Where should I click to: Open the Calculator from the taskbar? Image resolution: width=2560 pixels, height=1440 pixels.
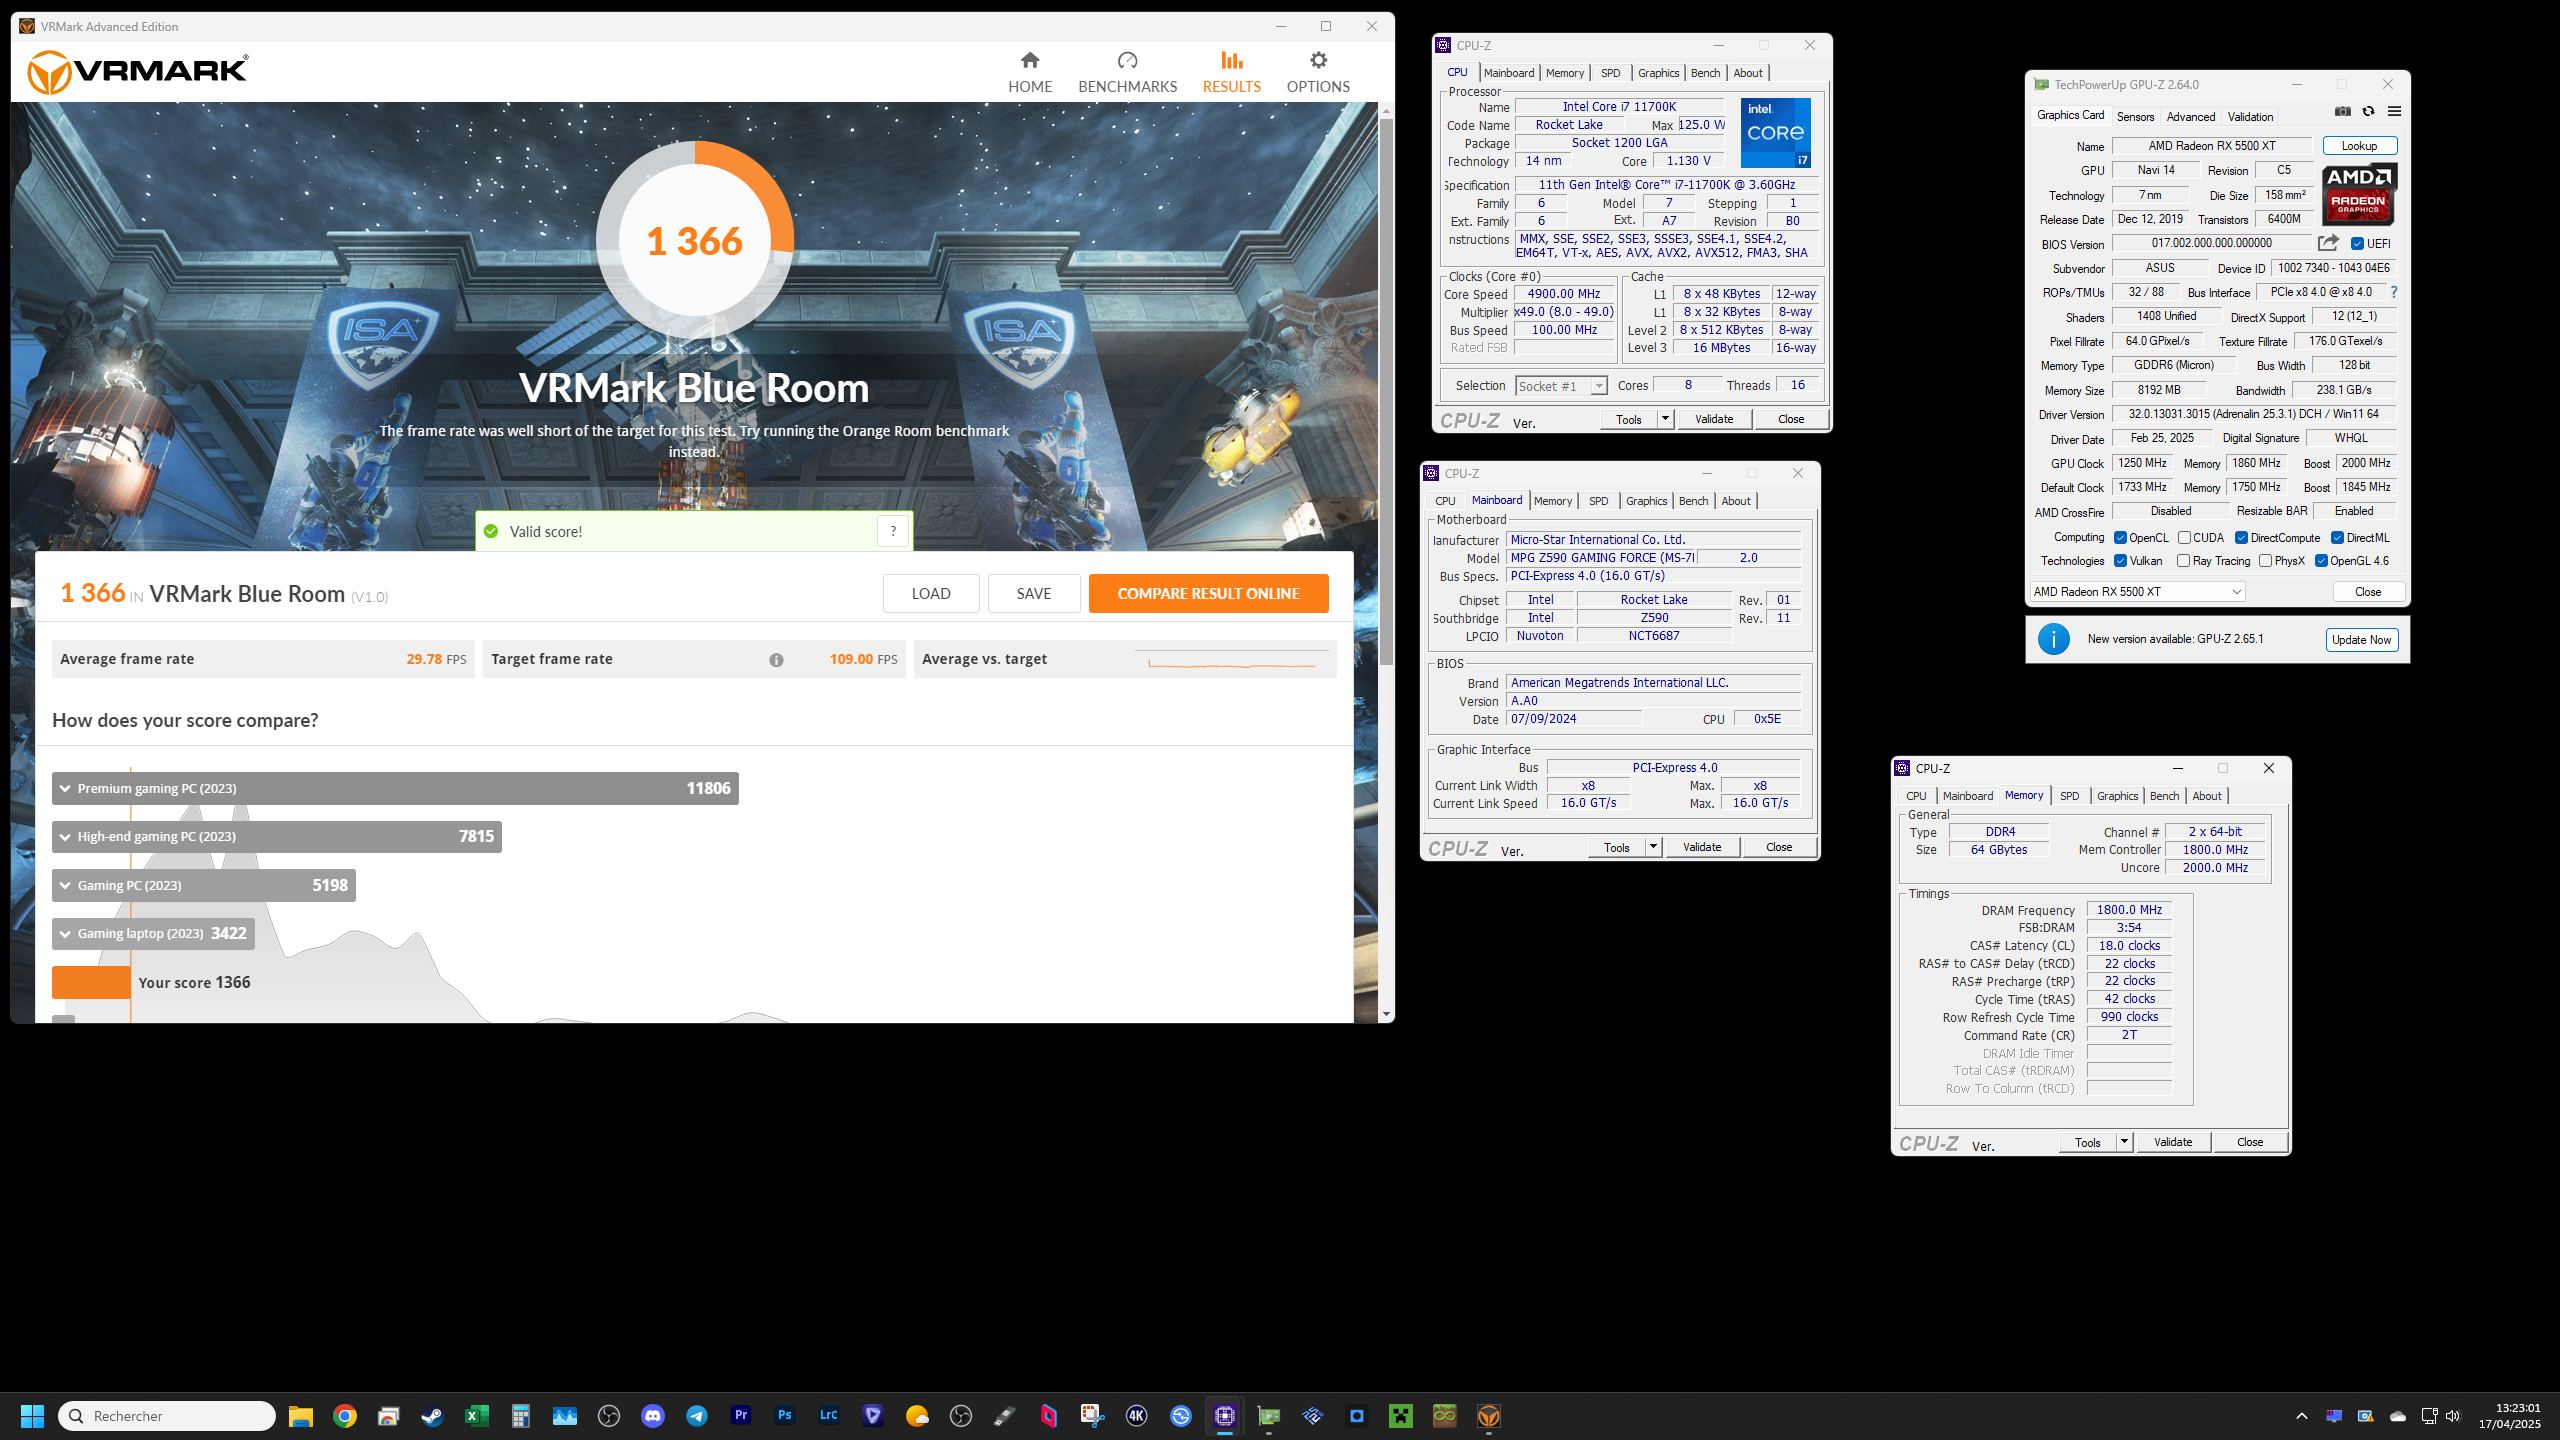point(520,1416)
